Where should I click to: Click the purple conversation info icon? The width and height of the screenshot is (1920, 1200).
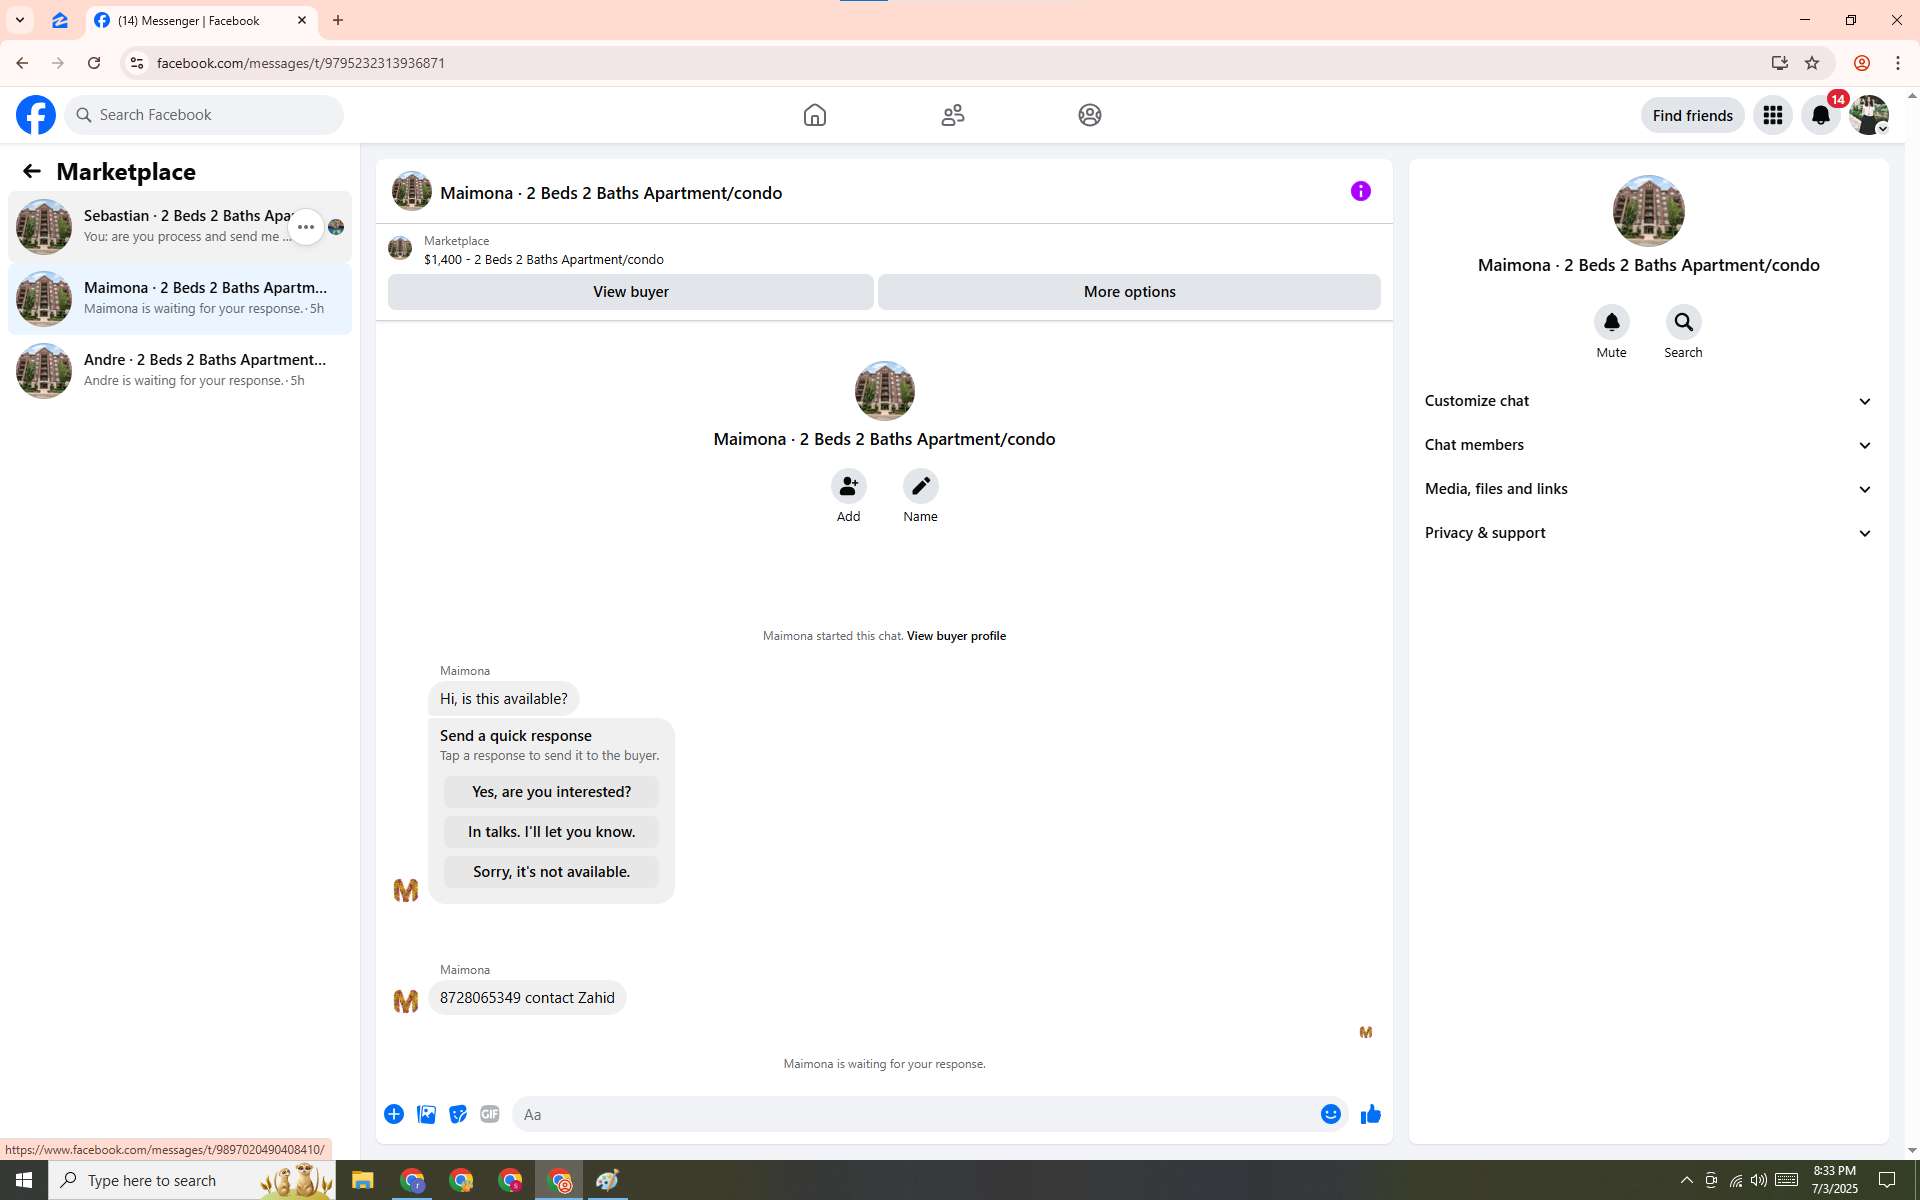(1360, 191)
